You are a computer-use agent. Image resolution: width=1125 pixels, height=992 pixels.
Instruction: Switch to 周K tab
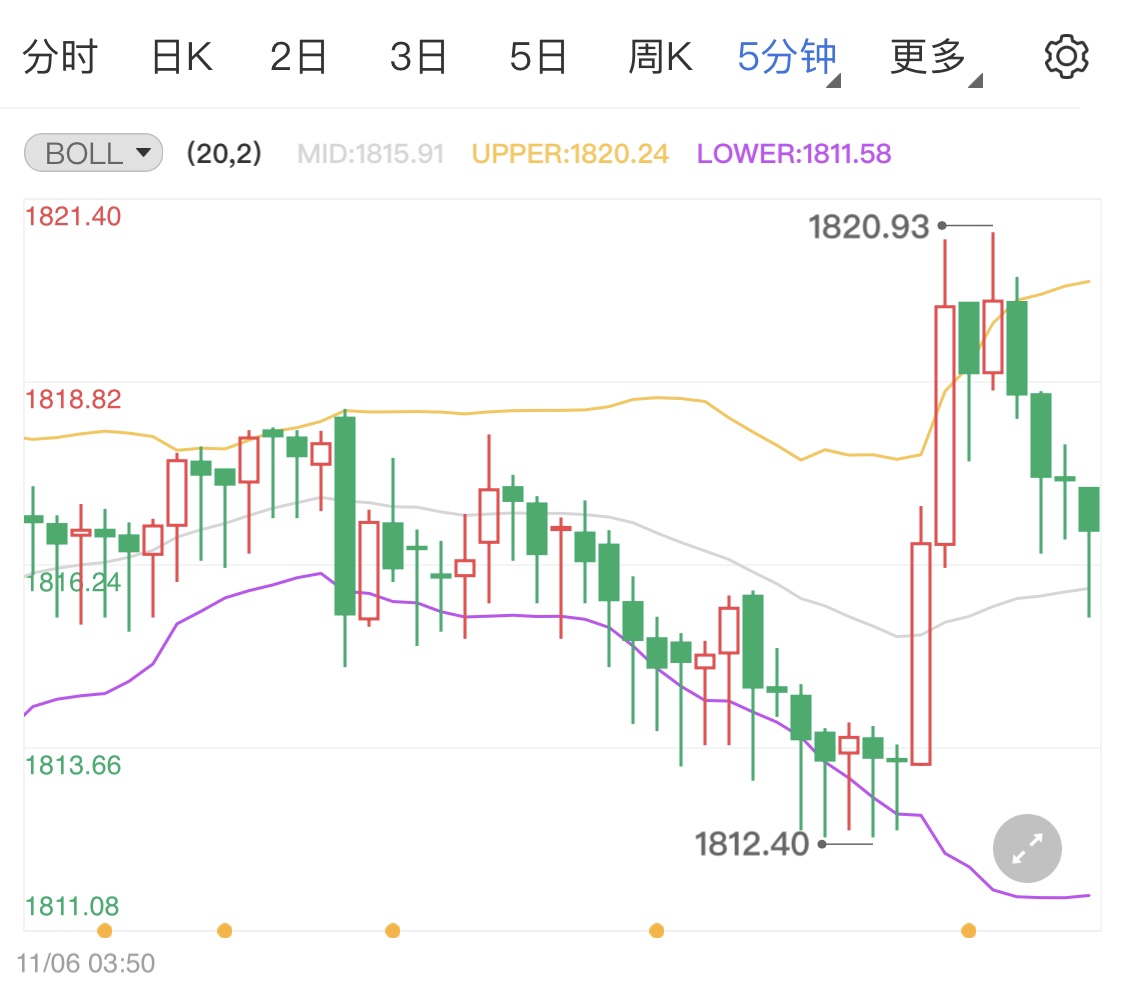660,57
